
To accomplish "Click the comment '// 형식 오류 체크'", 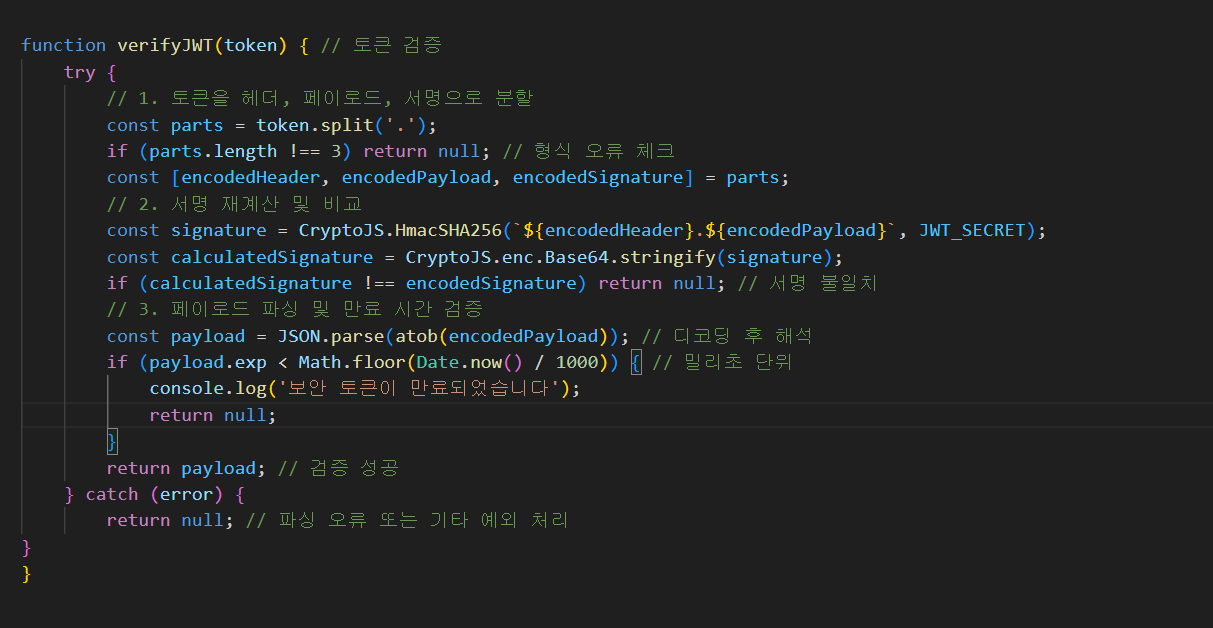I will pos(587,151).
